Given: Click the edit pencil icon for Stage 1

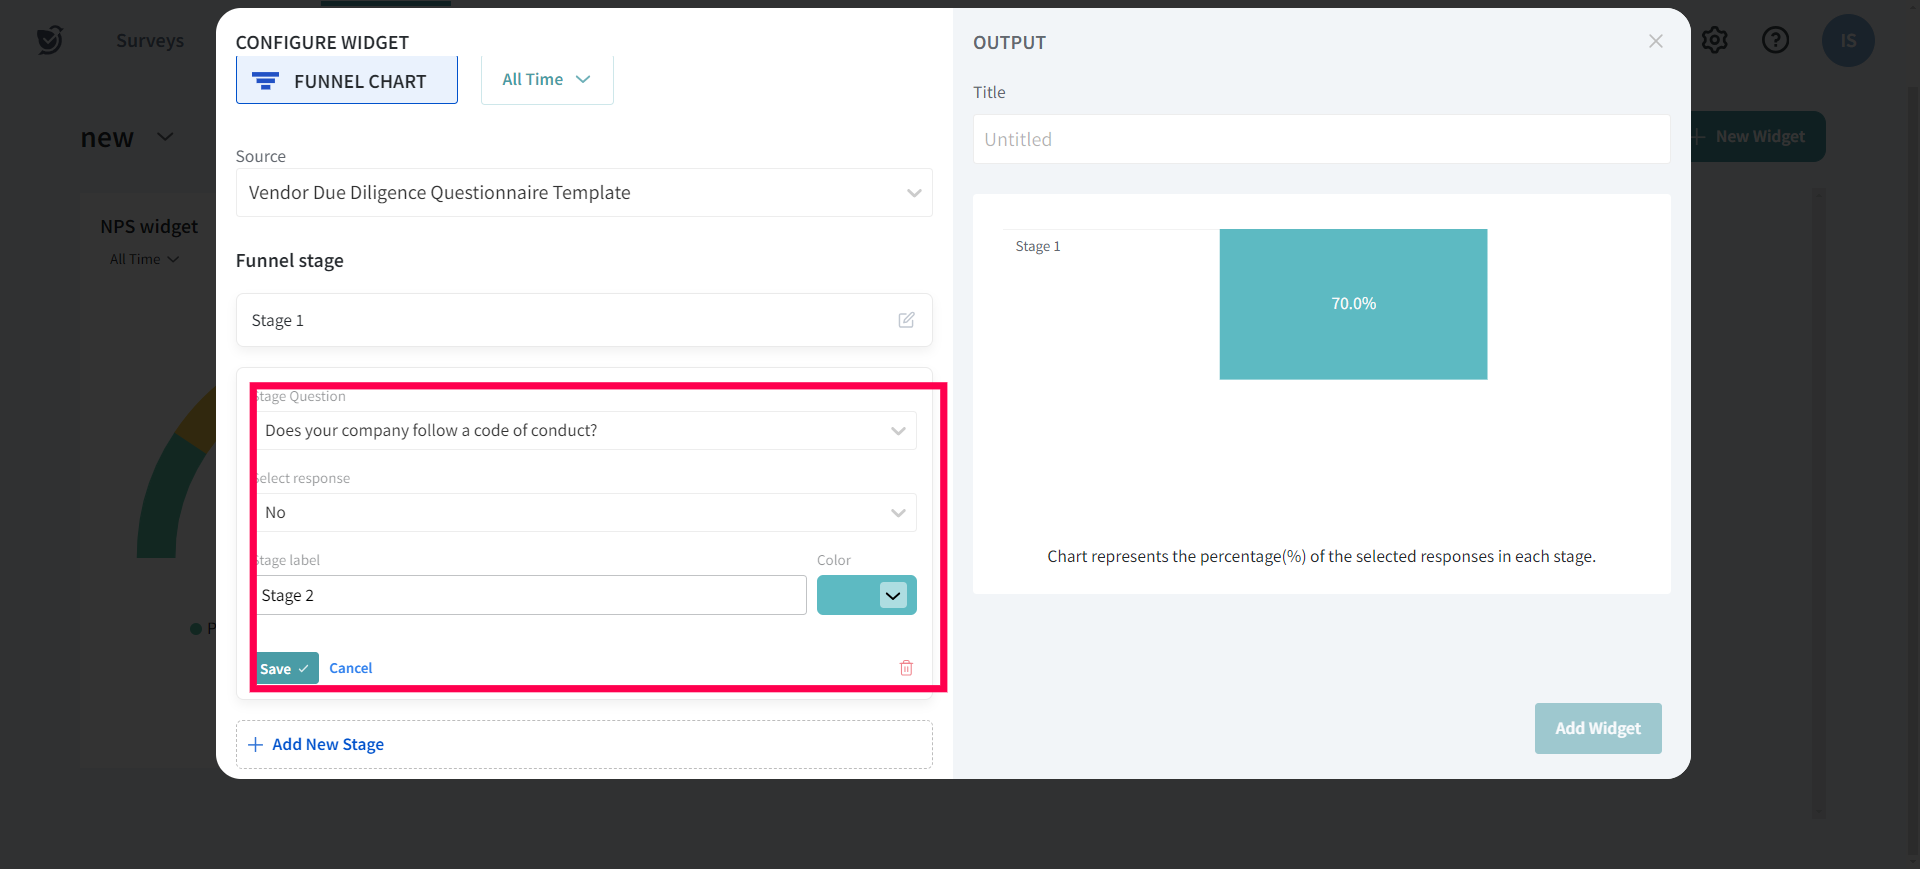Looking at the screenshot, I should point(906,320).
